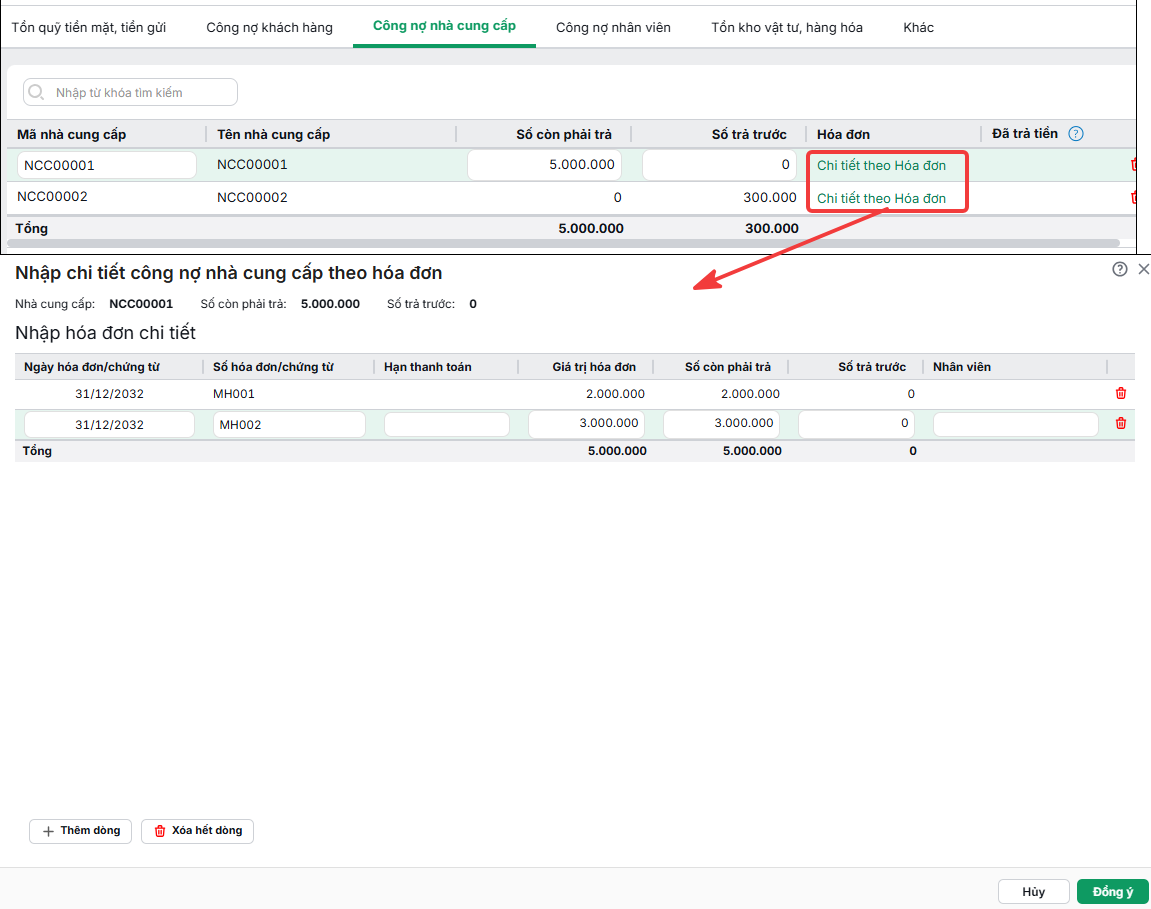The image size is (1151, 909).
Task: Open Chi tiết theo Hóa đơn for NCC00001
Action: tap(881, 166)
